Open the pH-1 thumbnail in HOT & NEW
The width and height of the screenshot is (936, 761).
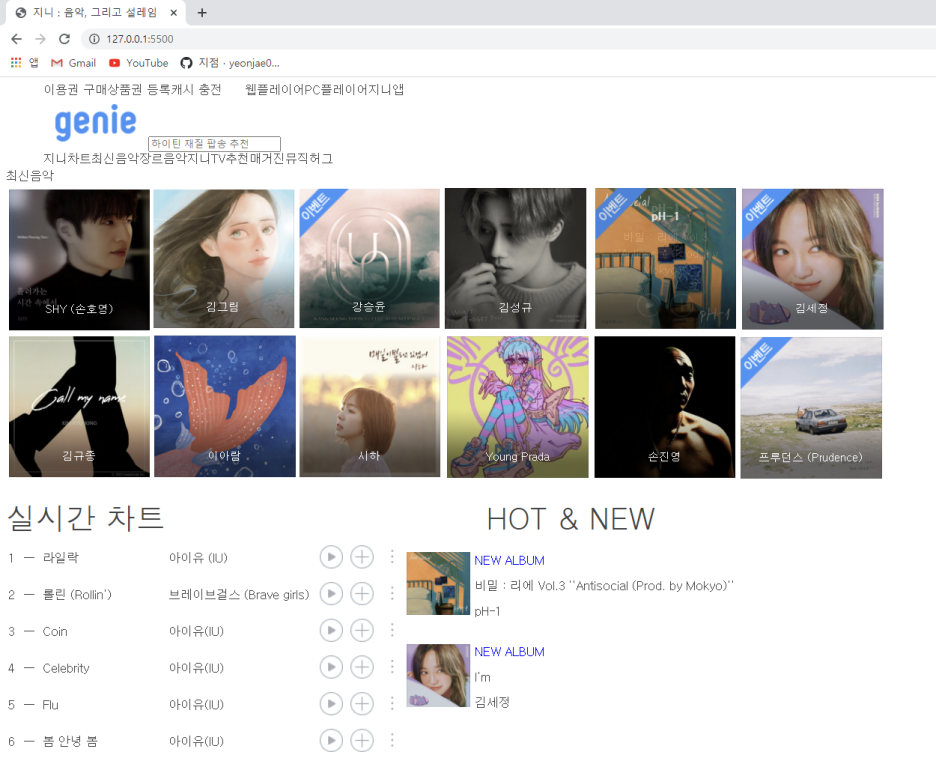438,583
